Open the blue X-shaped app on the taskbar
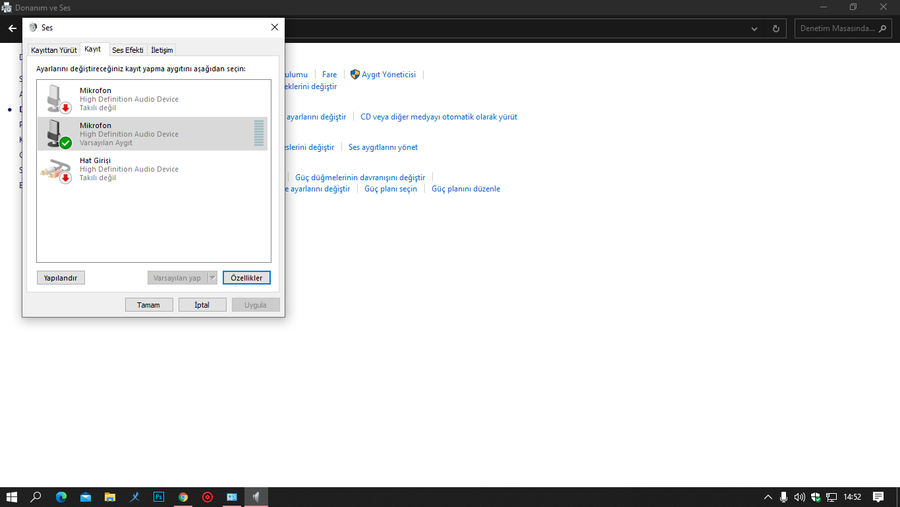This screenshot has height=507, width=900. pyautogui.click(x=134, y=497)
